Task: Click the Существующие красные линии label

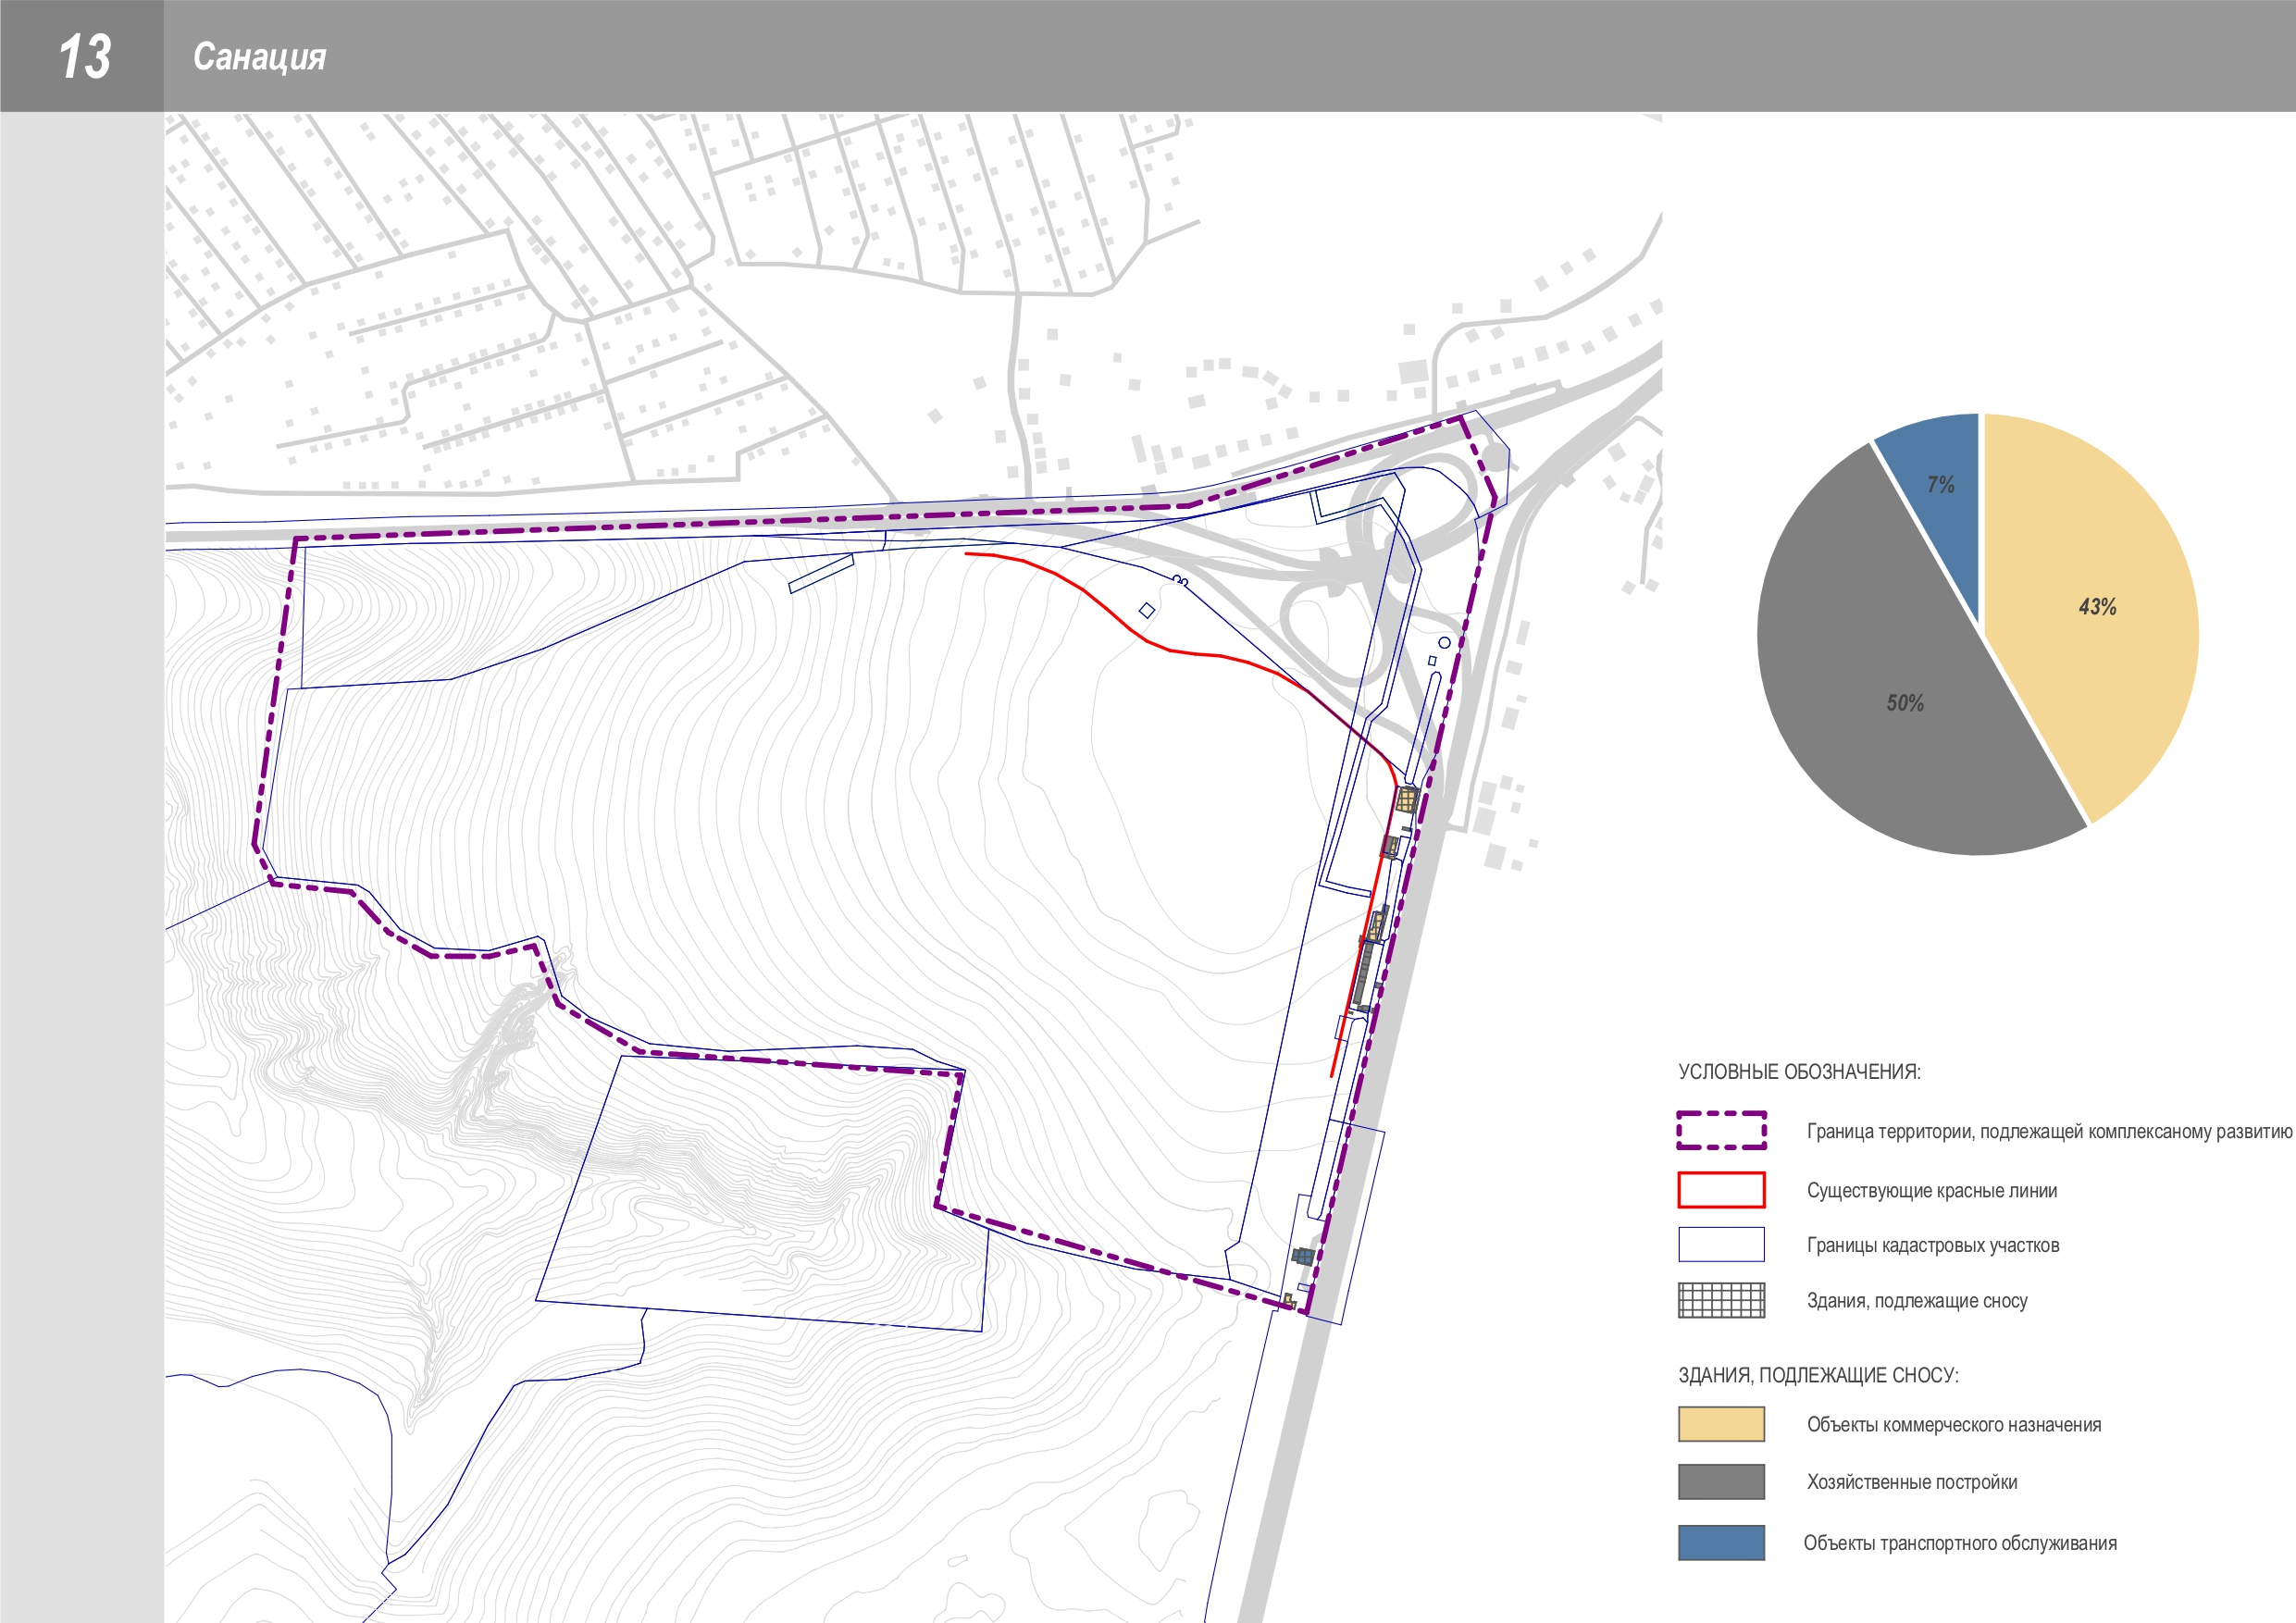Action: click(x=1931, y=1191)
